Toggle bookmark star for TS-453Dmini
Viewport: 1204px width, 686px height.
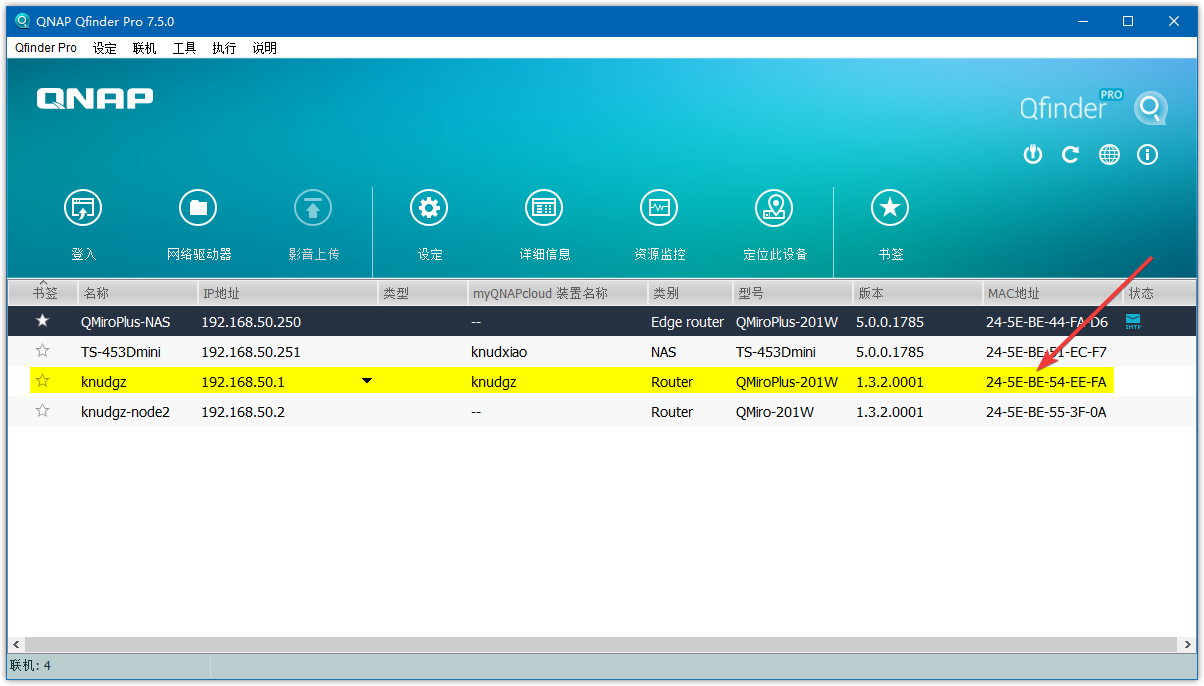(42, 351)
